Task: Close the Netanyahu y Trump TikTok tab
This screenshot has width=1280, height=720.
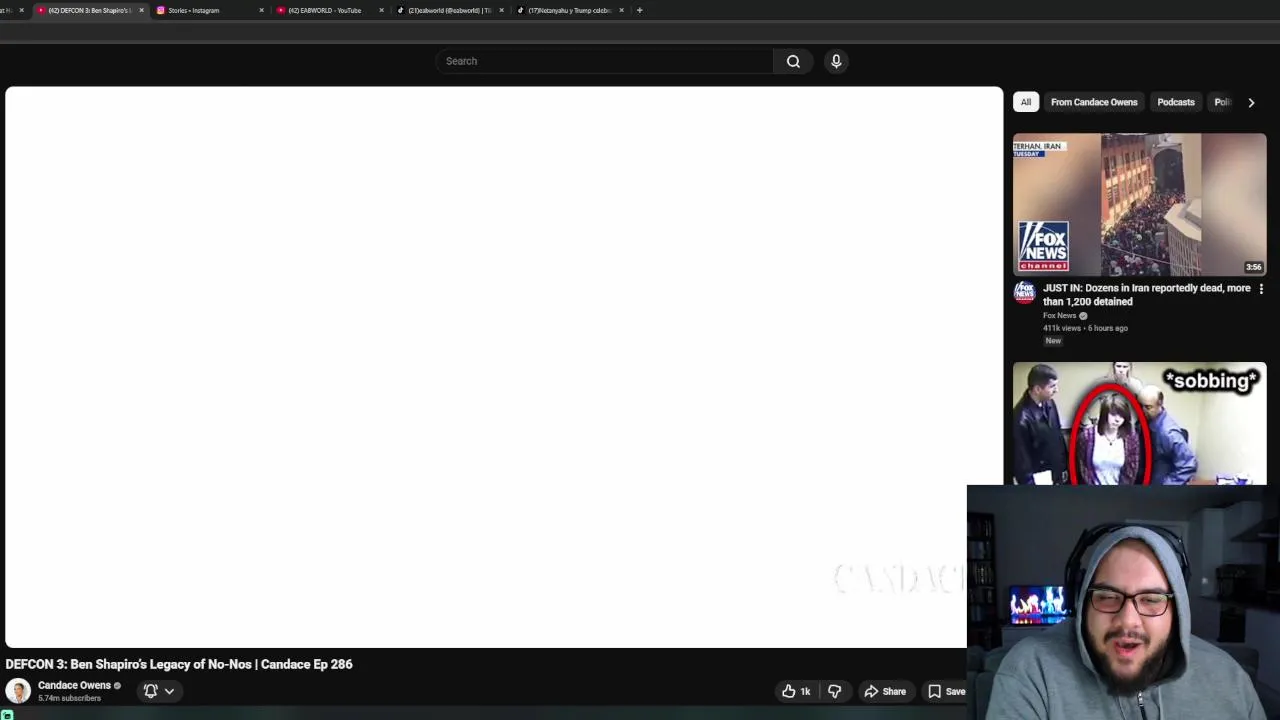Action: tap(621, 10)
